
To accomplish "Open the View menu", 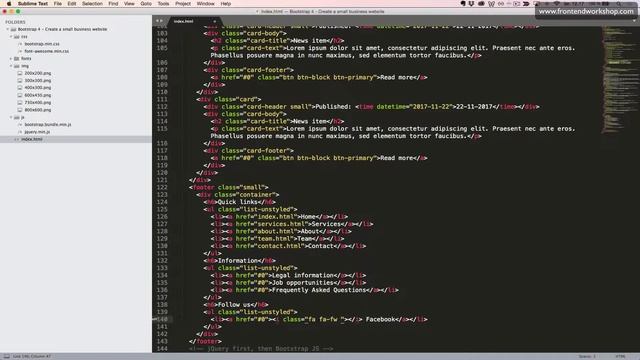I will [x=129, y=4].
